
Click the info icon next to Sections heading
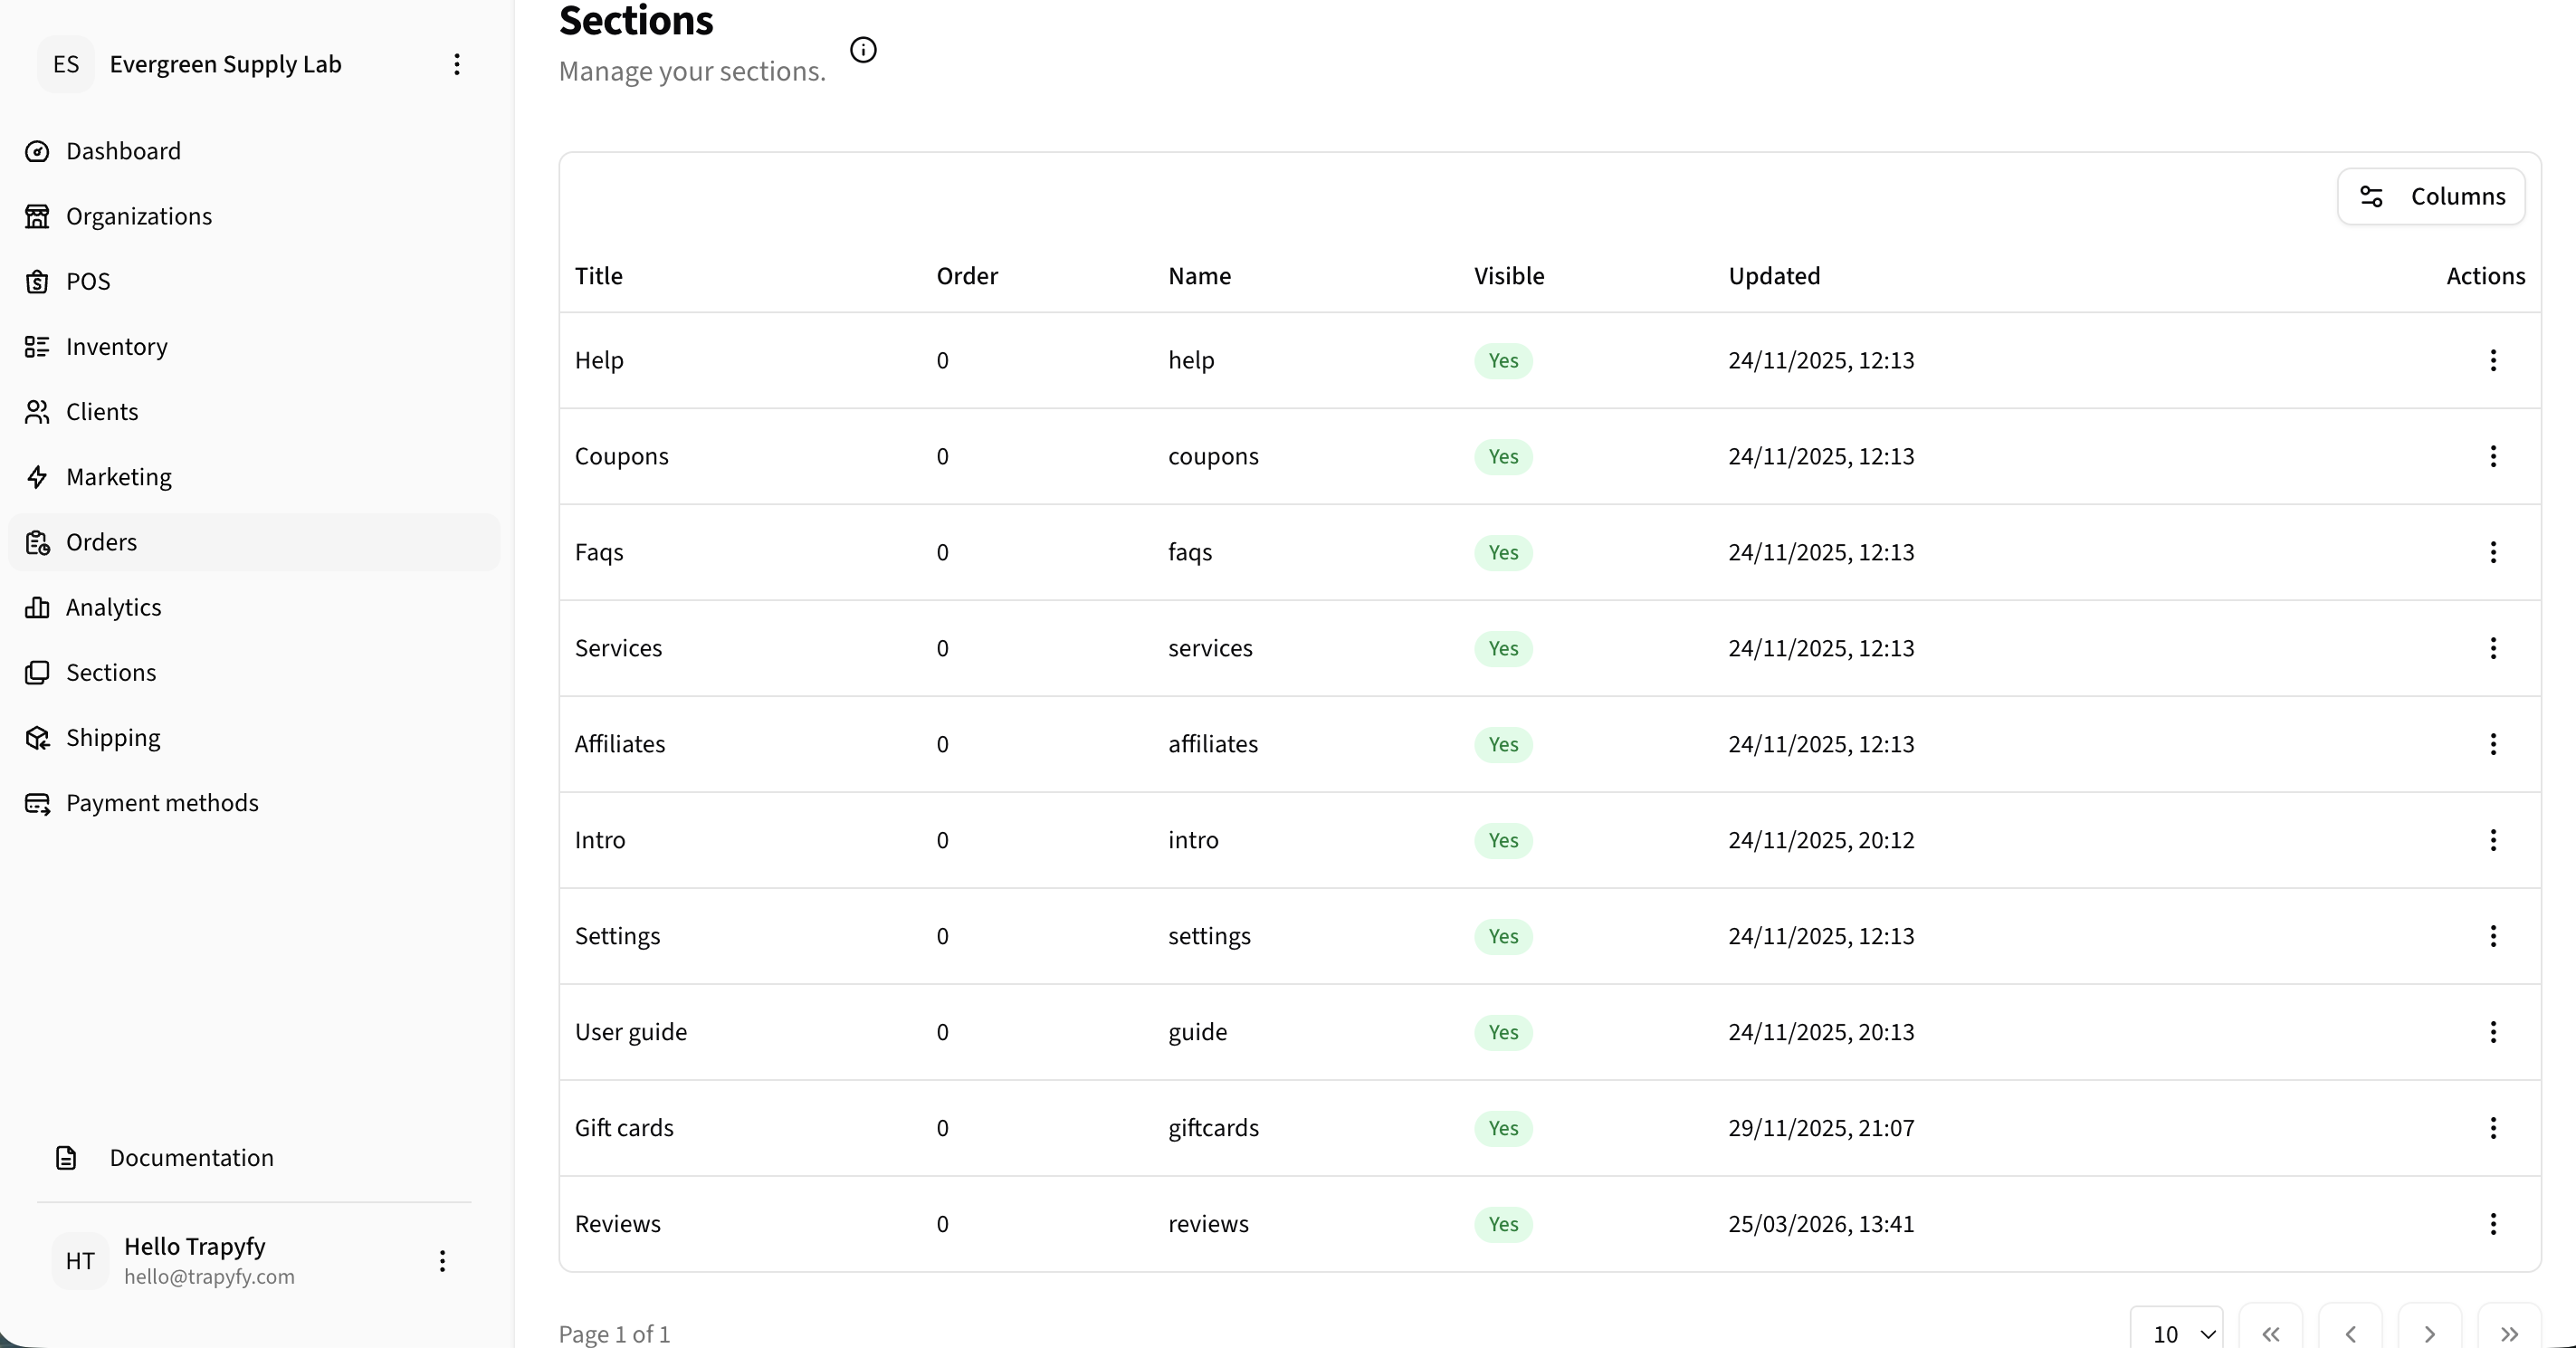[x=863, y=50]
